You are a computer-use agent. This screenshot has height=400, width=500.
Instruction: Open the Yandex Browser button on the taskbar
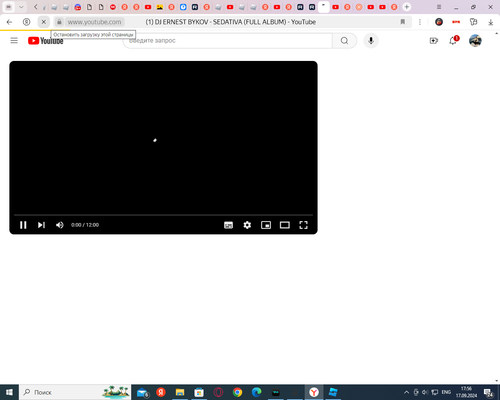[314, 392]
